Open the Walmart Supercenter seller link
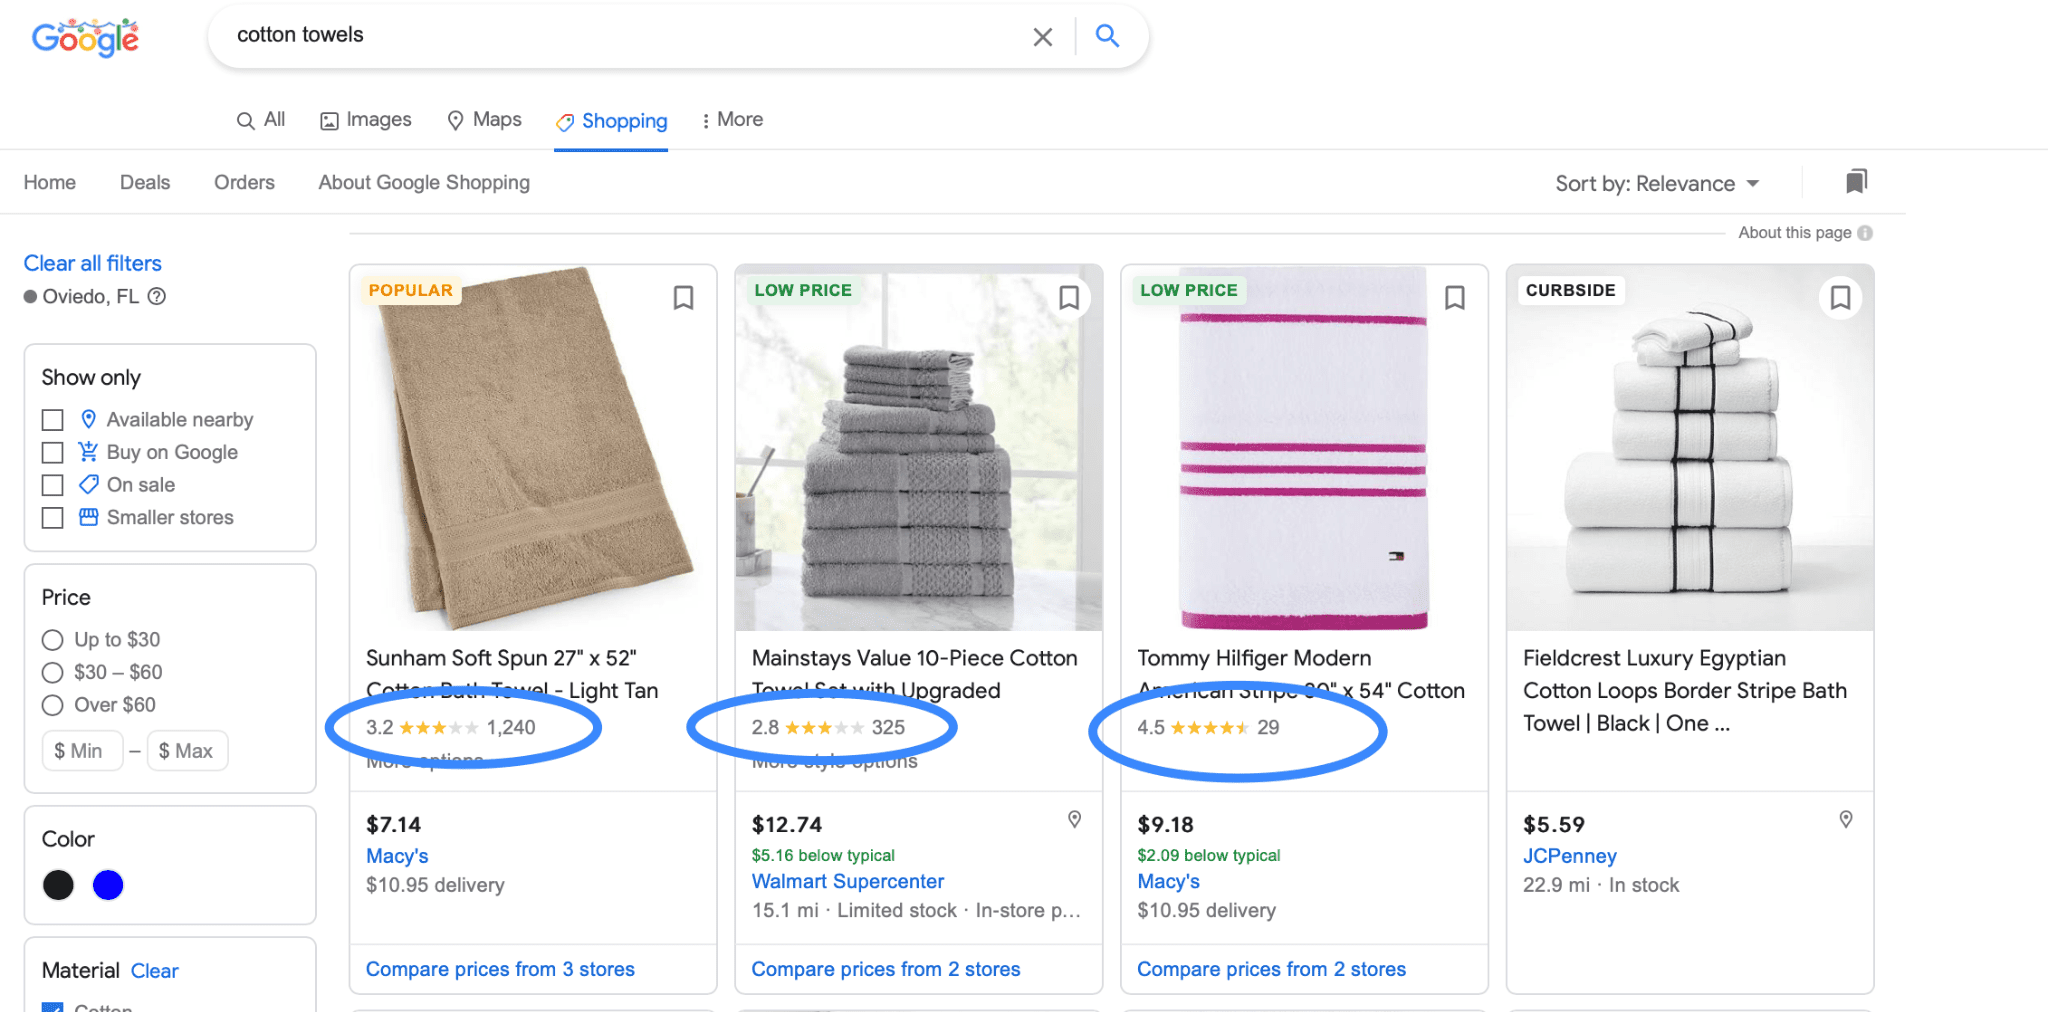The image size is (2048, 1012). 847,881
